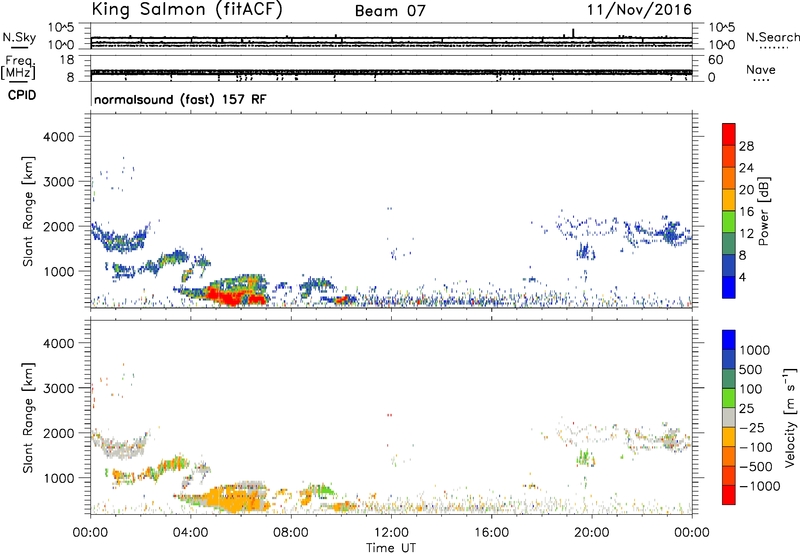Screen dimensions: 800x554
Task: Click the Velocity [m s-1] colorbar label
Action: point(790,417)
